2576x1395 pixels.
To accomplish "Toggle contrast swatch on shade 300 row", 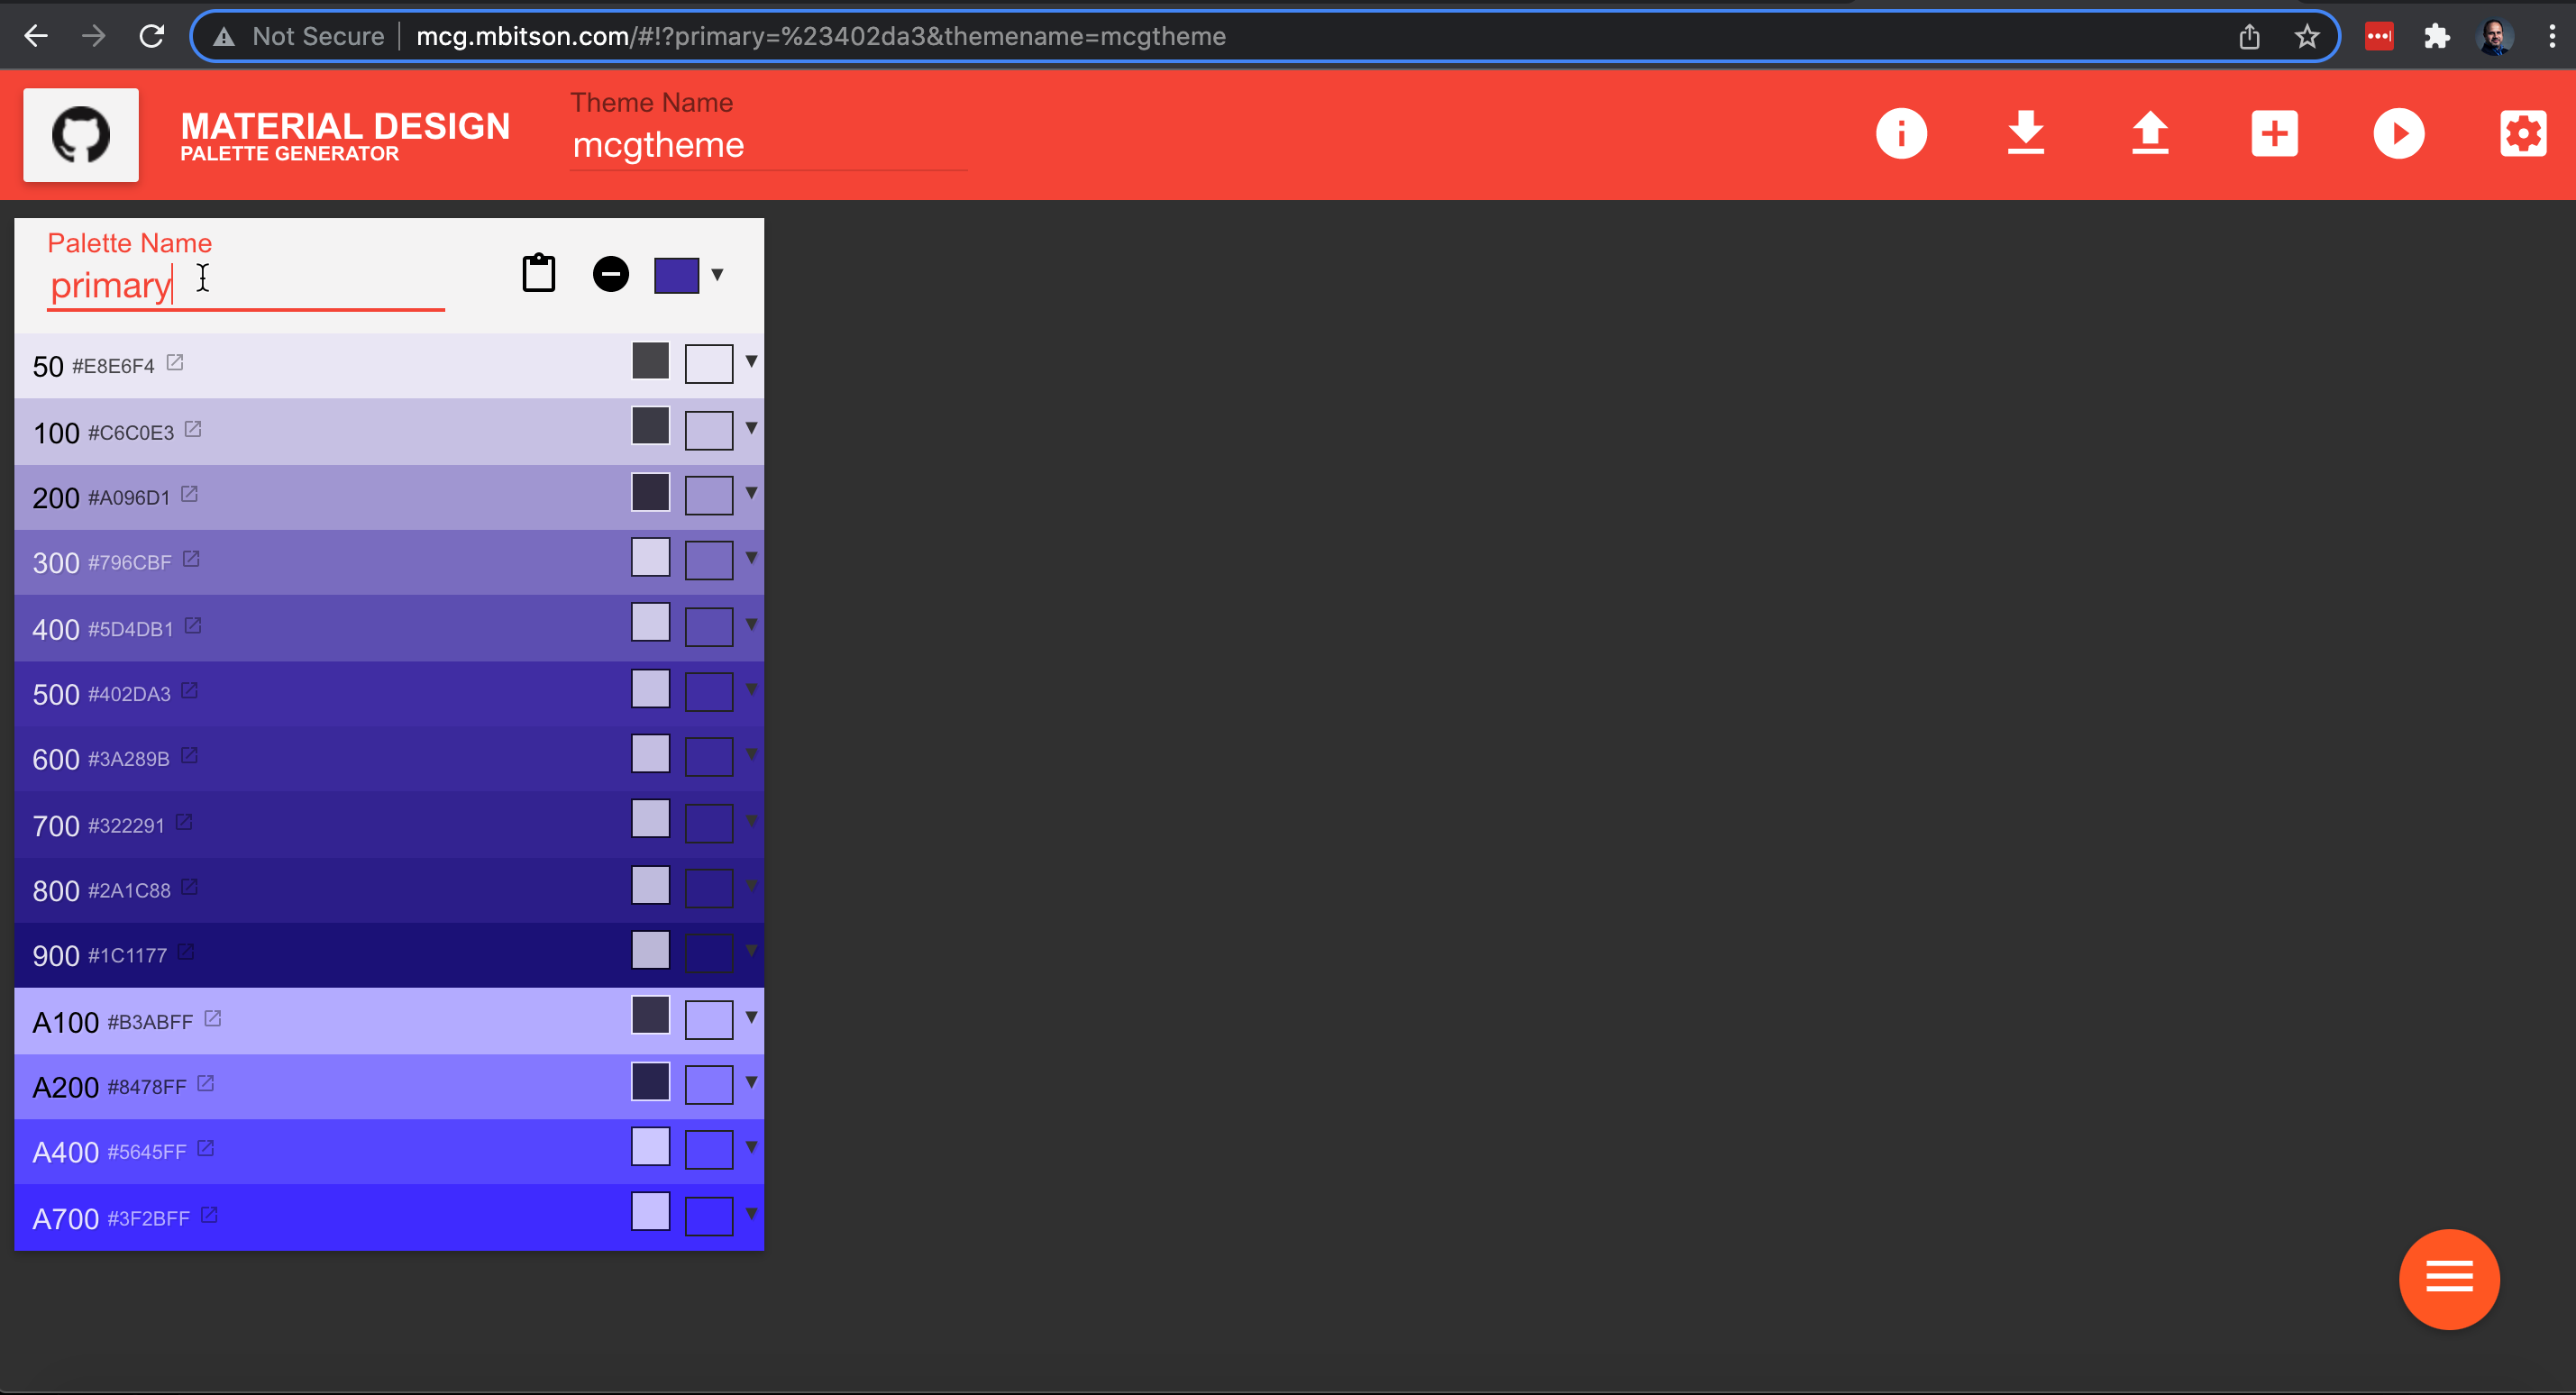I will click(650, 557).
